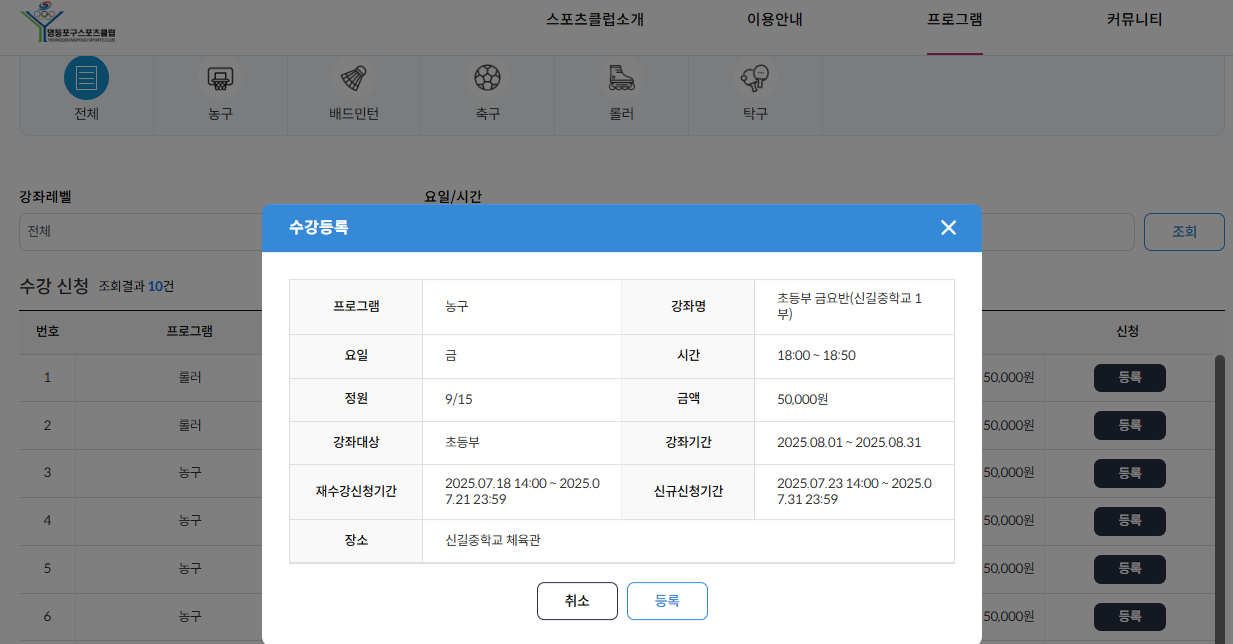Register for row 1 롤러 class

pos(1129,378)
